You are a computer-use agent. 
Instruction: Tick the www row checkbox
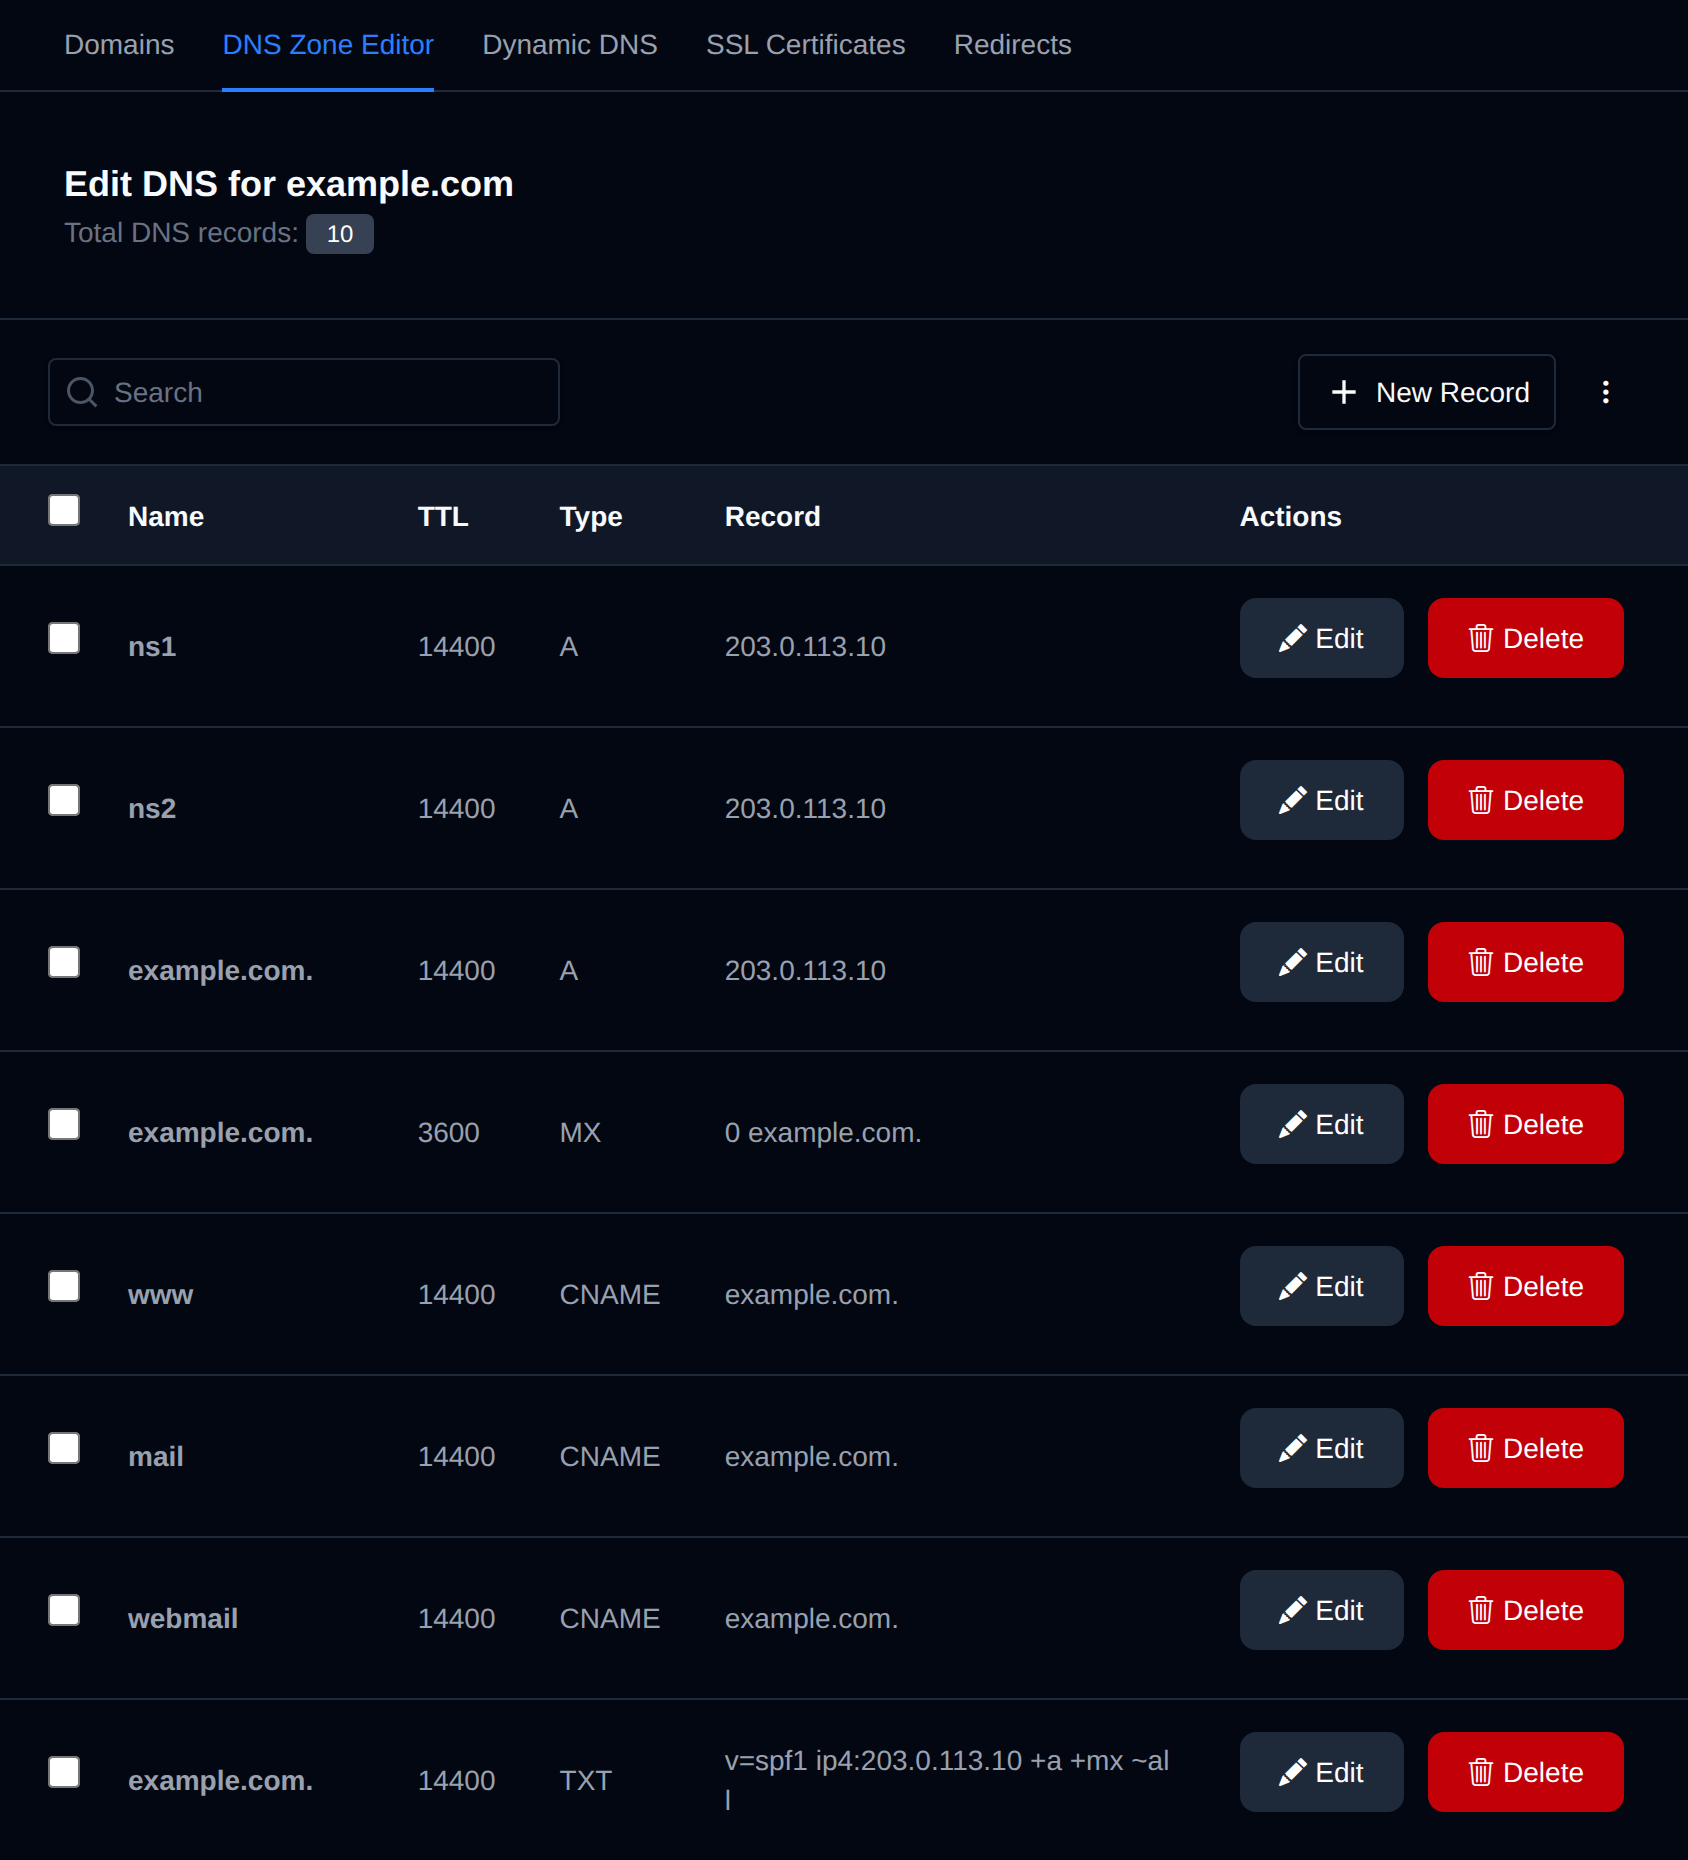[x=64, y=1286]
